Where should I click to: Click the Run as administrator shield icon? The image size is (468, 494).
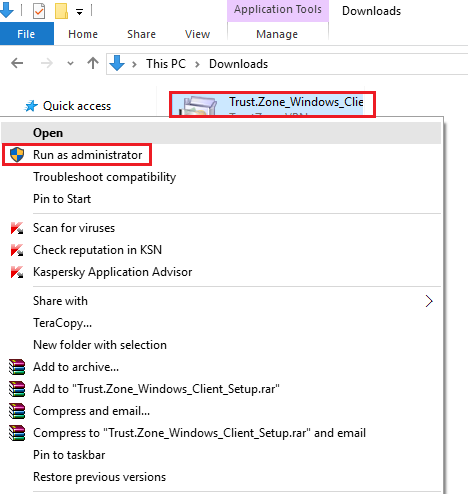click(17, 155)
